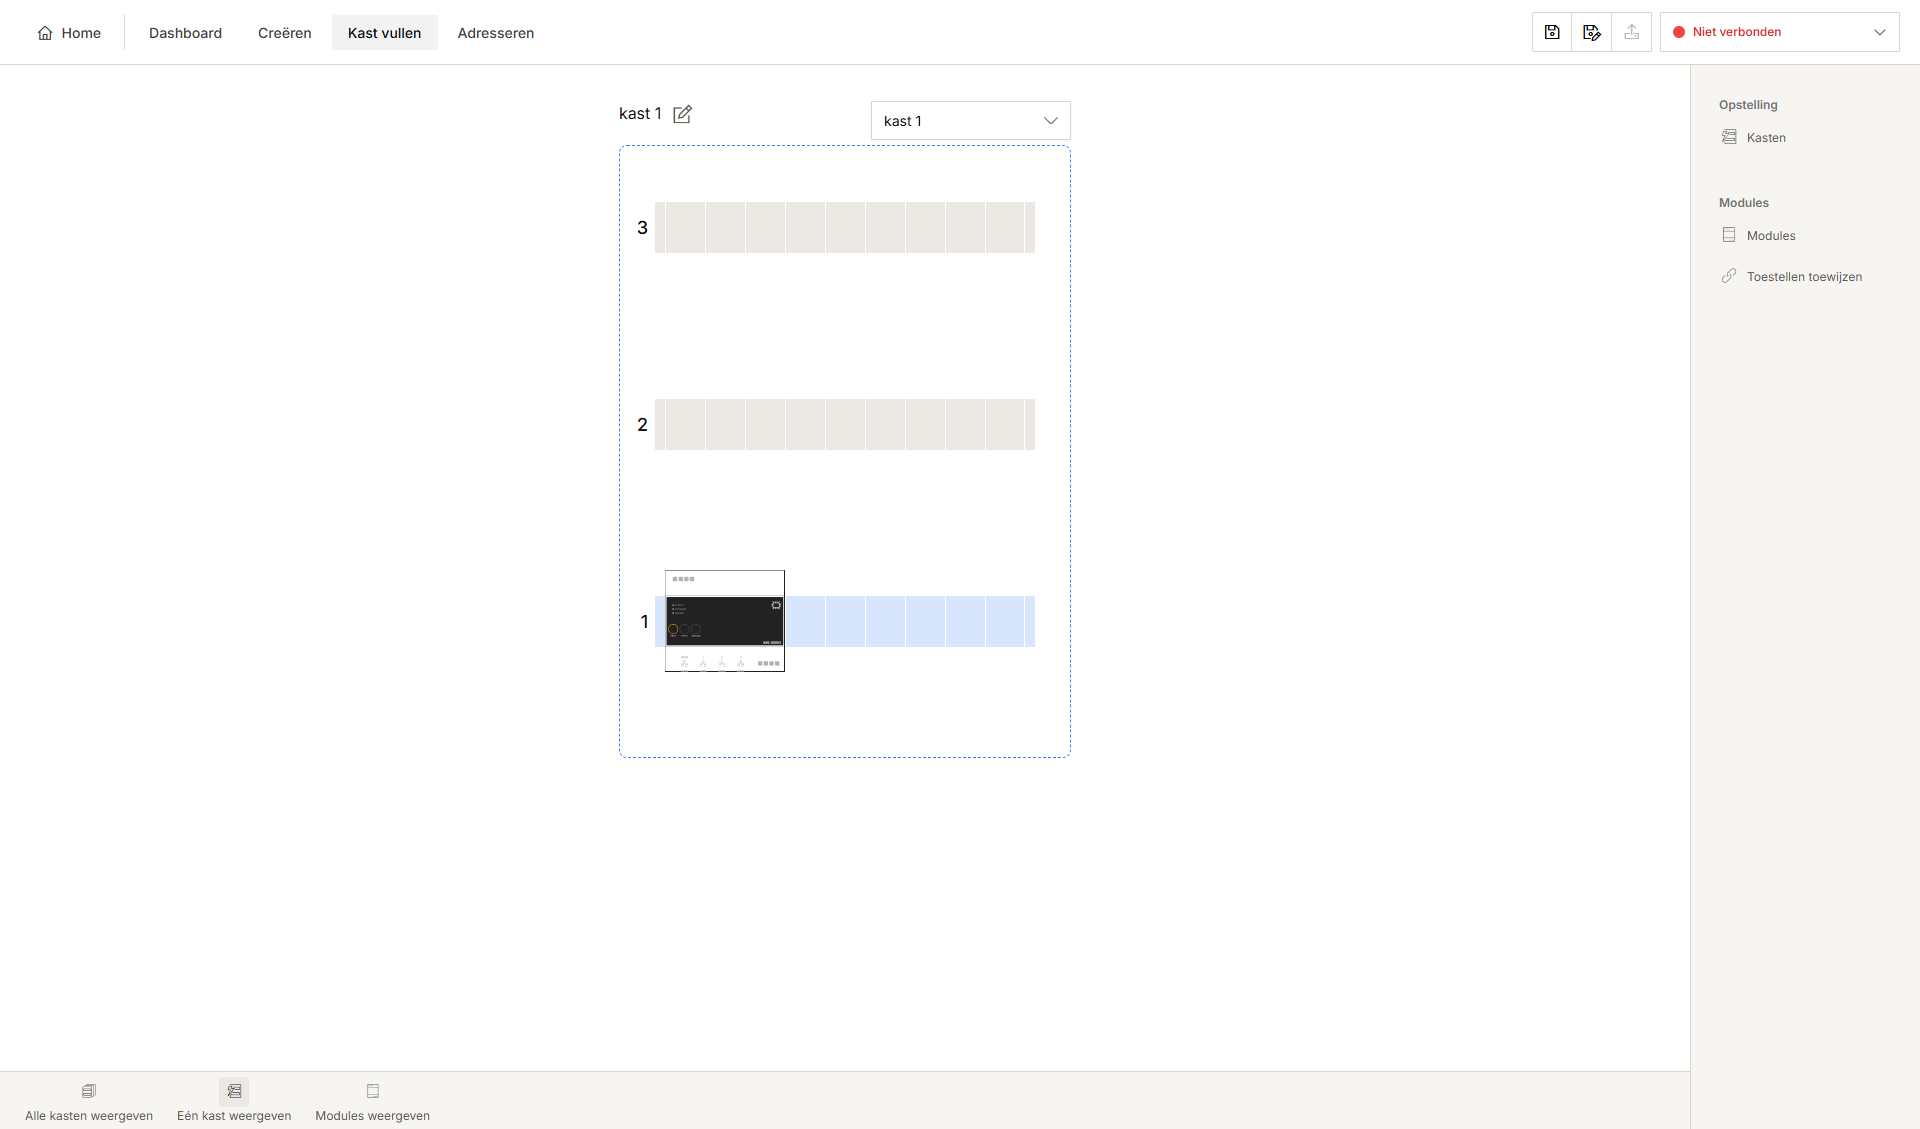Viewport: 1920px width, 1129px height.
Task: Click the red Niet verbonden status indicator
Action: [1679, 32]
